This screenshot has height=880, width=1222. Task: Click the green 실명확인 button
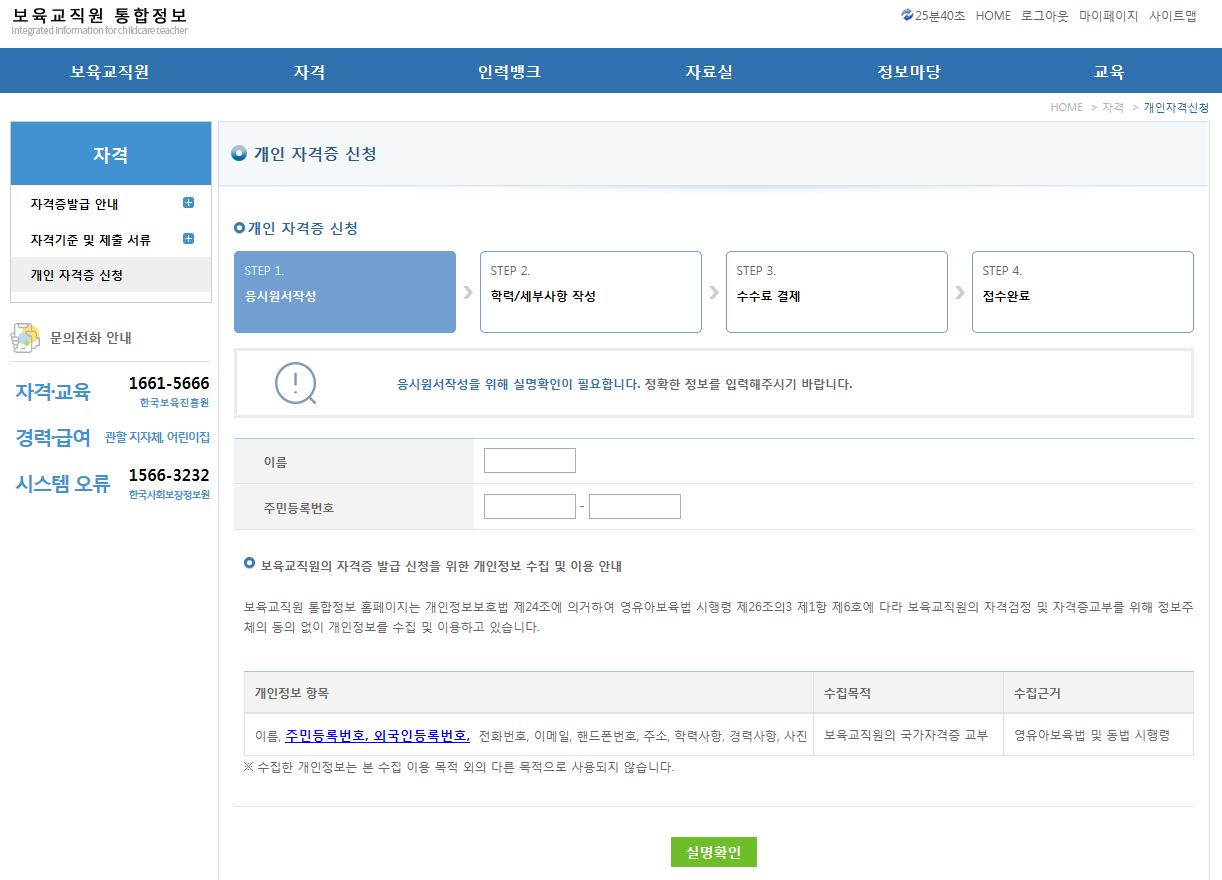pos(714,852)
